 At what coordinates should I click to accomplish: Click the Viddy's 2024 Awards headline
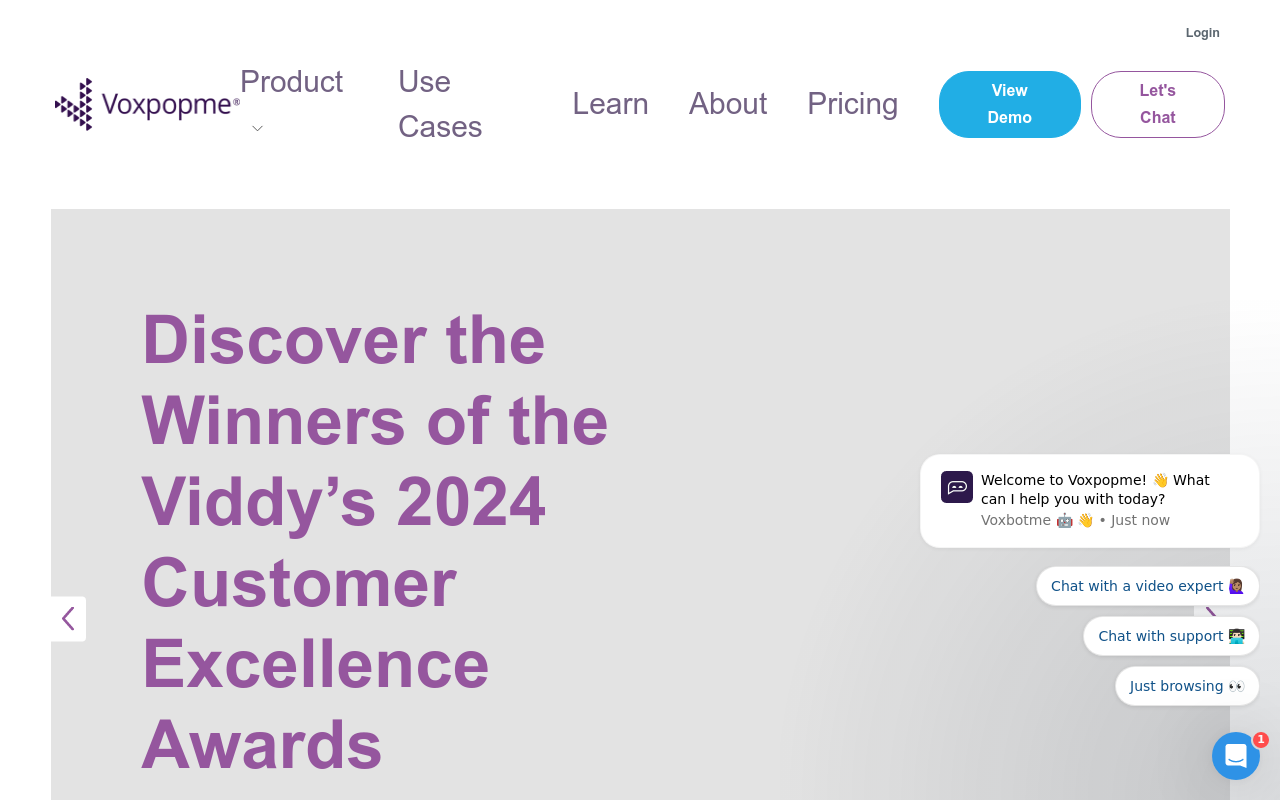tap(375, 541)
